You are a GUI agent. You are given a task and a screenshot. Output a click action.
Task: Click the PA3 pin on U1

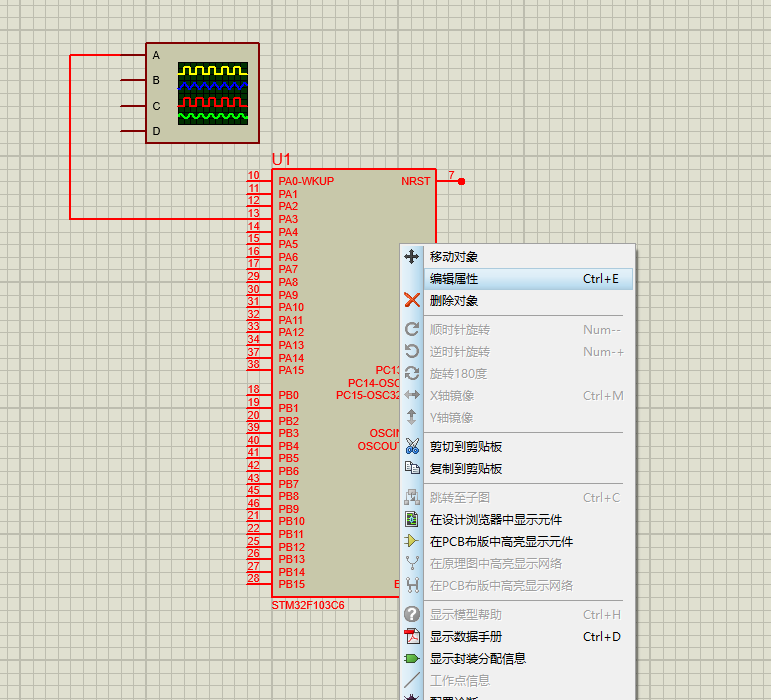click(x=287, y=219)
